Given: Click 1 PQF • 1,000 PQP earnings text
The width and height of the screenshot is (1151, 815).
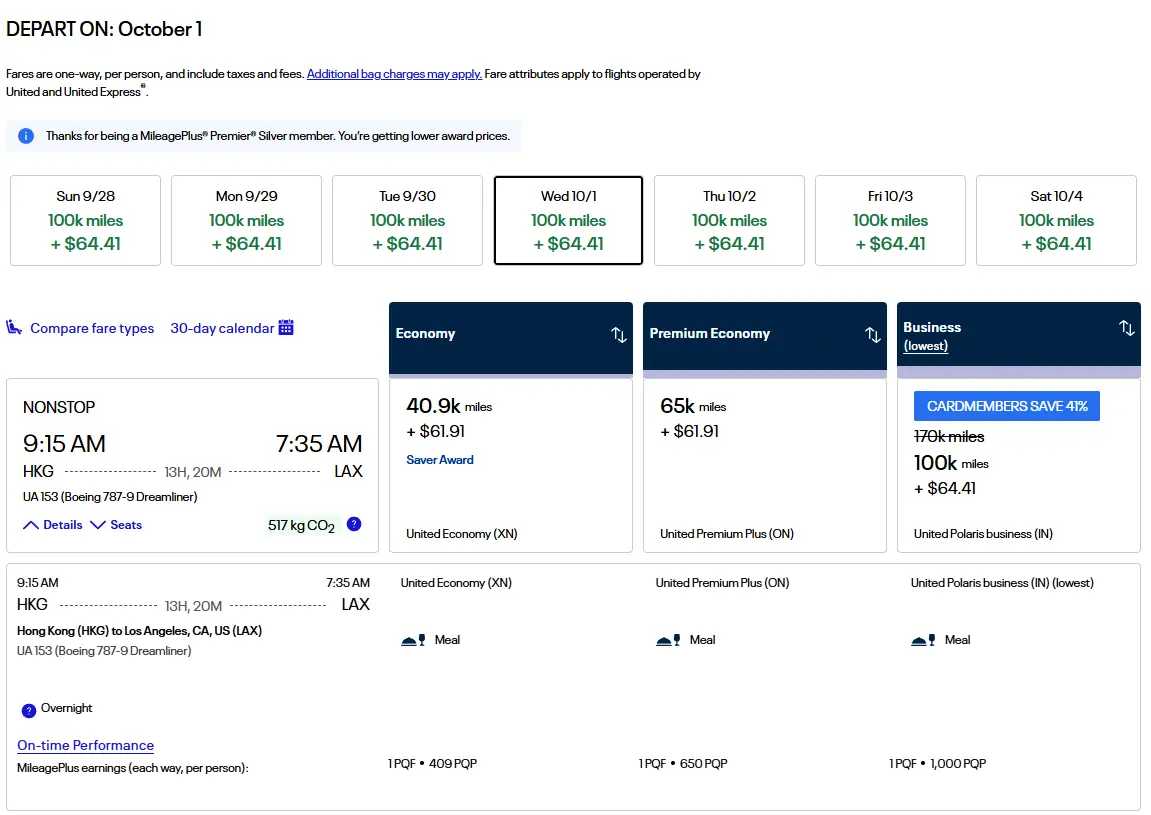Looking at the screenshot, I should pos(937,764).
